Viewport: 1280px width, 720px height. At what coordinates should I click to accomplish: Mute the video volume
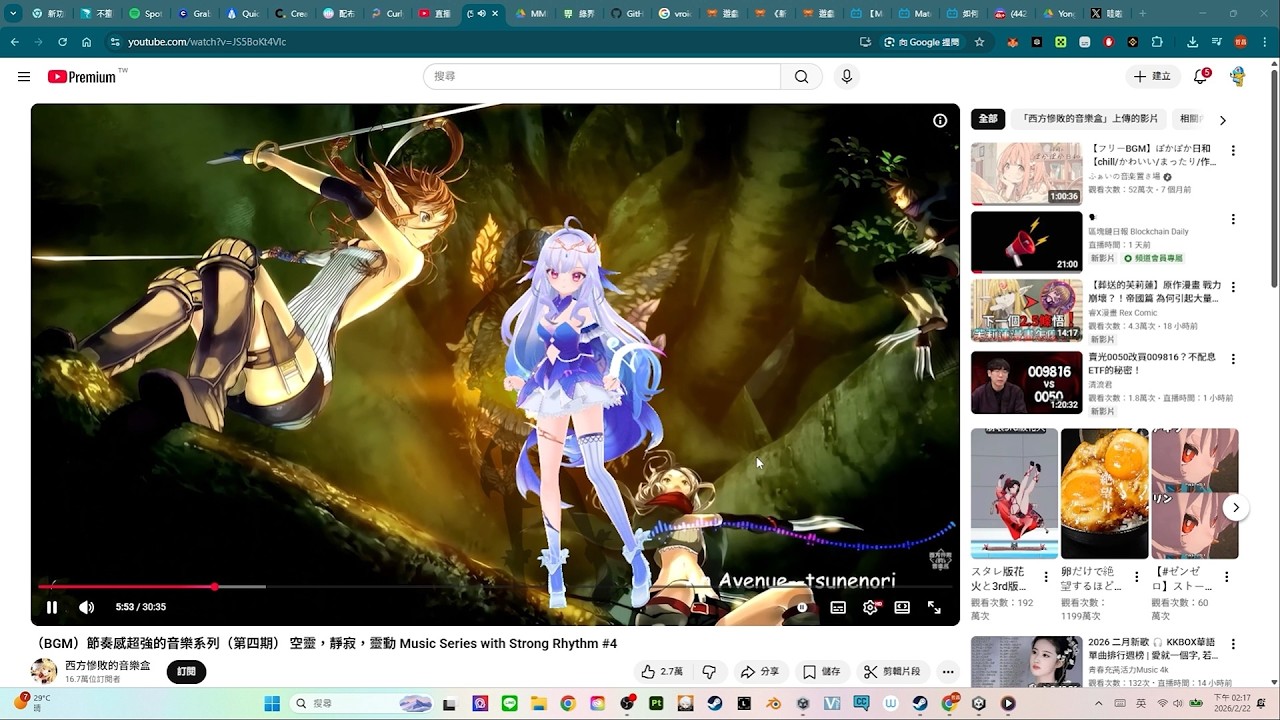click(87, 607)
